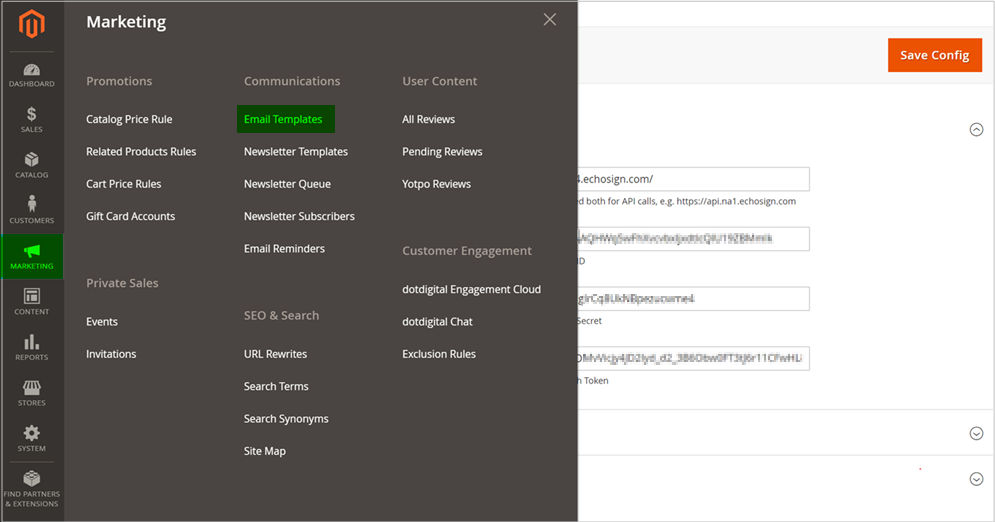This screenshot has width=995, height=522.
Task: Go to Newsletter Subscribers link
Action: [x=299, y=216]
